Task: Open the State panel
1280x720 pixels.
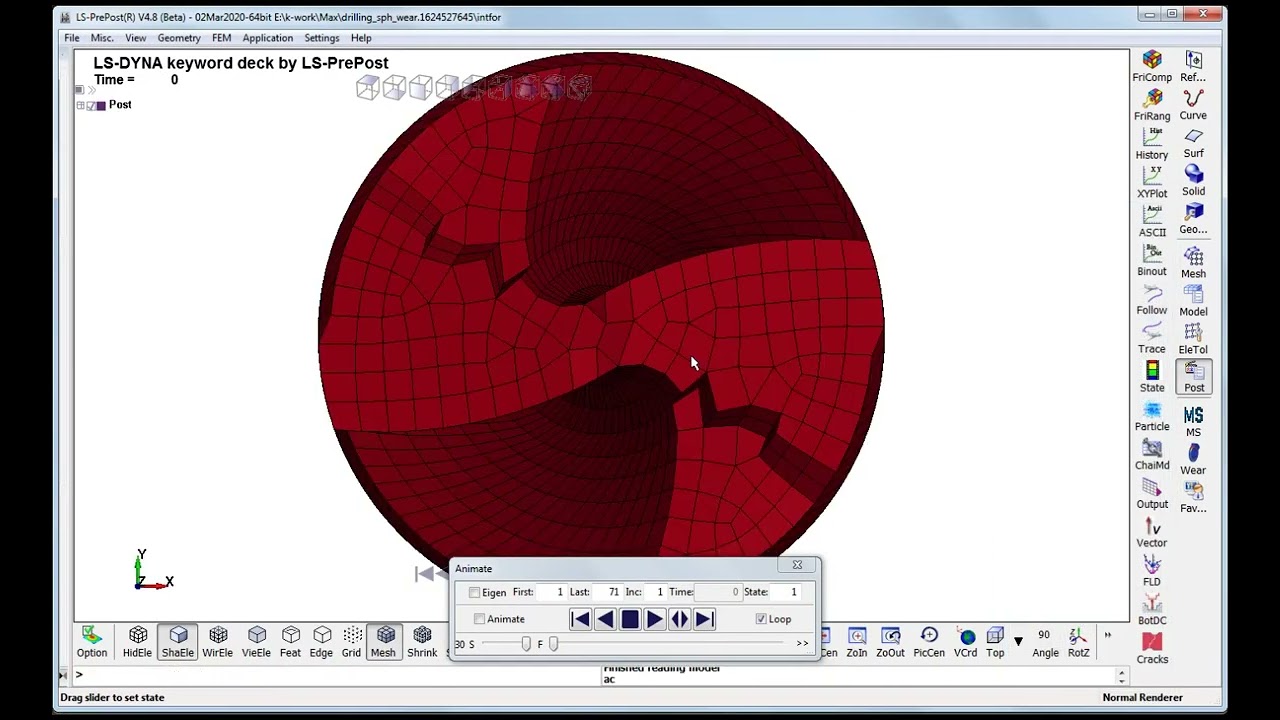Action: (1152, 377)
